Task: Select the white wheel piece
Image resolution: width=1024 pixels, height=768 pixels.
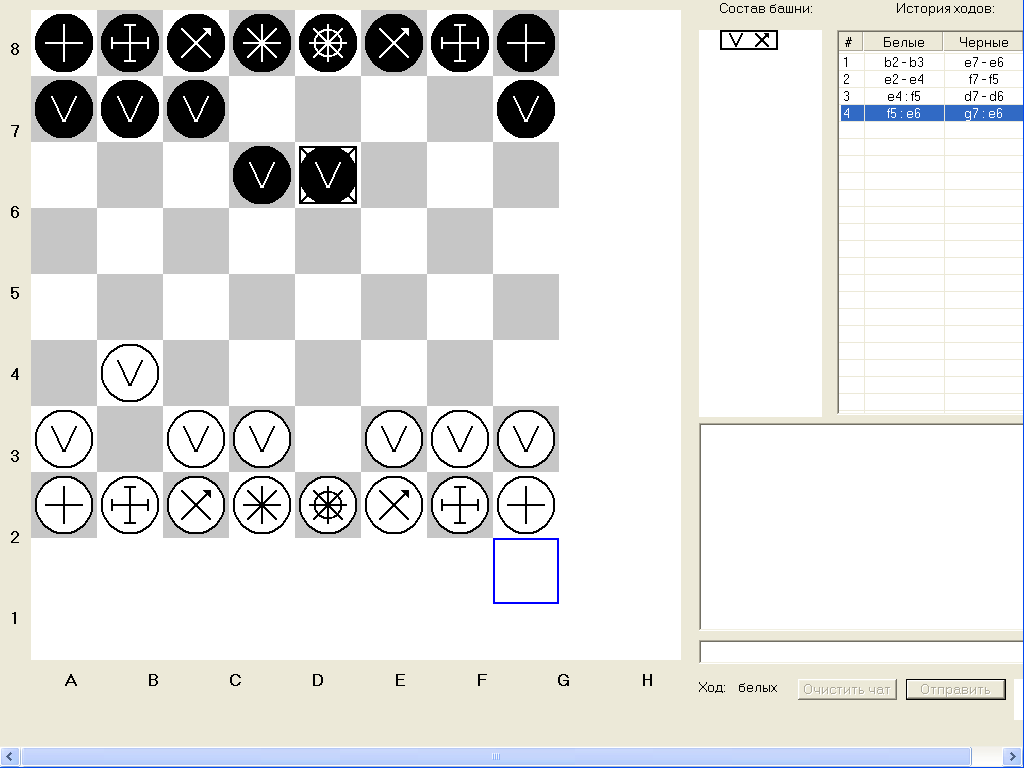Action: (x=328, y=505)
